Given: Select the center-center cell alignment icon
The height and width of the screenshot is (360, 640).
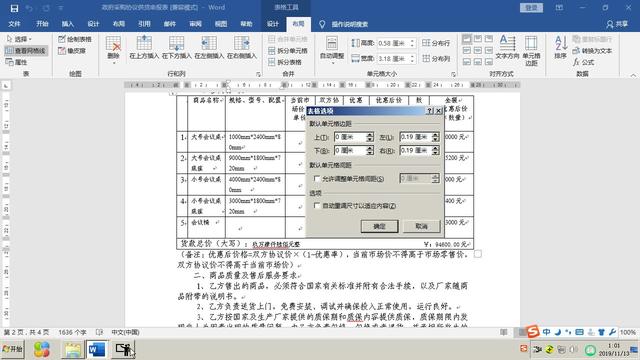Looking at the screenshot, I should [x=478, y=51].
